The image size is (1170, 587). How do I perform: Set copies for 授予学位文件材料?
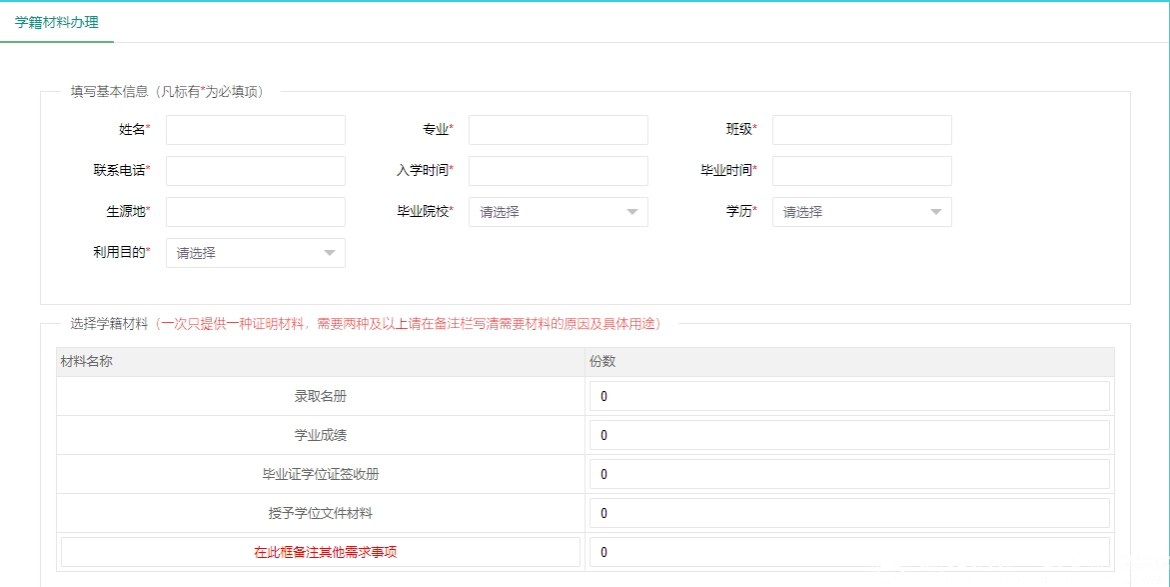tap(849, 513)
